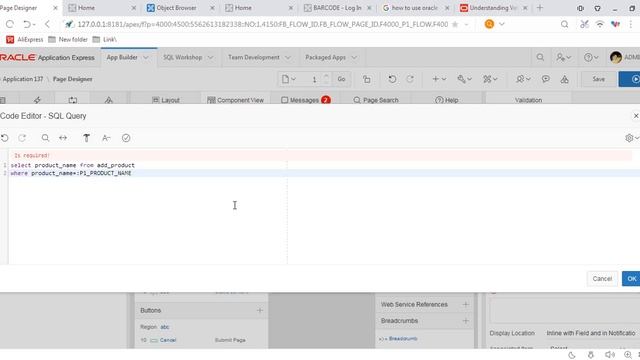Save the page in Page Designer

(x=598, y=79)
